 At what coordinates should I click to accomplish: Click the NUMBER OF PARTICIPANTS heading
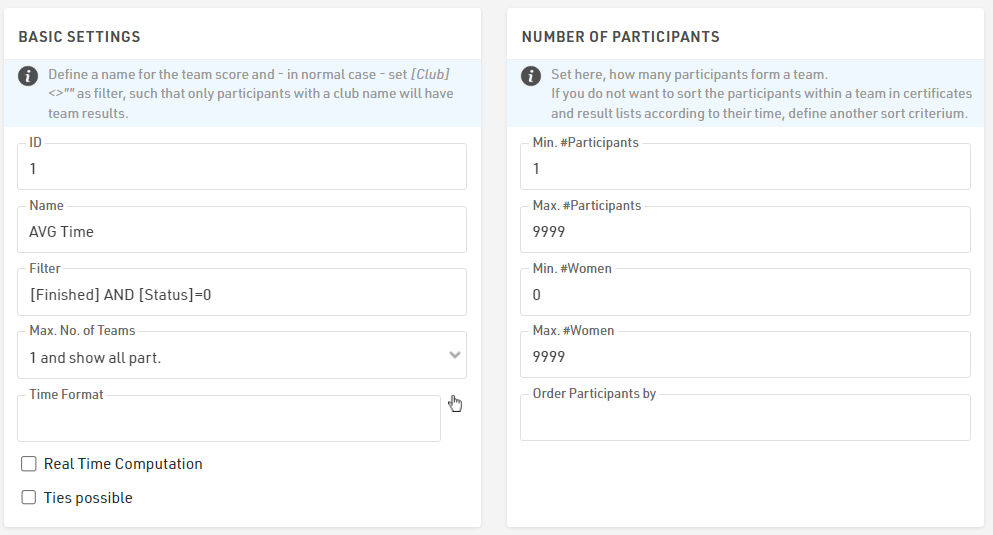coord(620,37)
